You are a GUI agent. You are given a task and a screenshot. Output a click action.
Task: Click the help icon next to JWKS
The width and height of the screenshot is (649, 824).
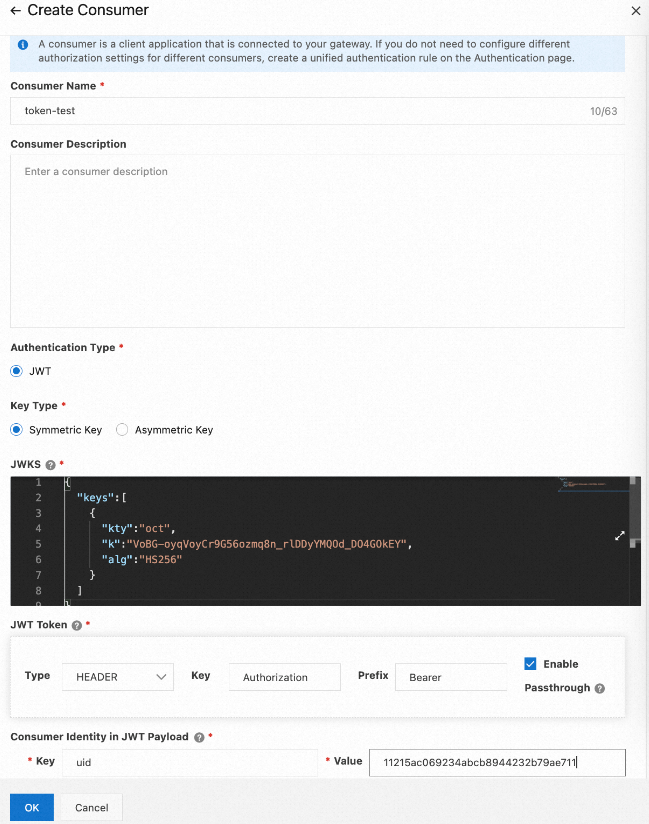point(50,465)
